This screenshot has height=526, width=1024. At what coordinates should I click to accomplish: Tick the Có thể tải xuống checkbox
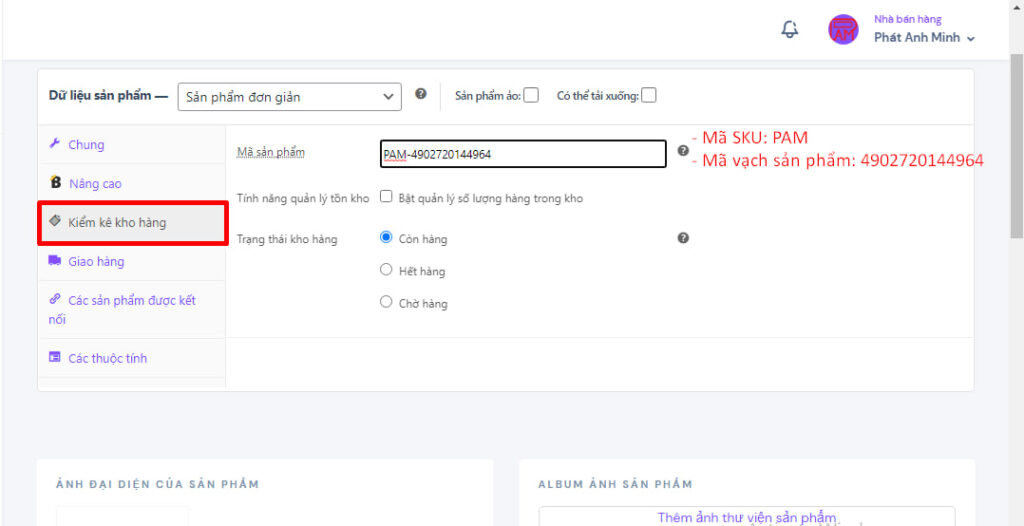(648, 95)
